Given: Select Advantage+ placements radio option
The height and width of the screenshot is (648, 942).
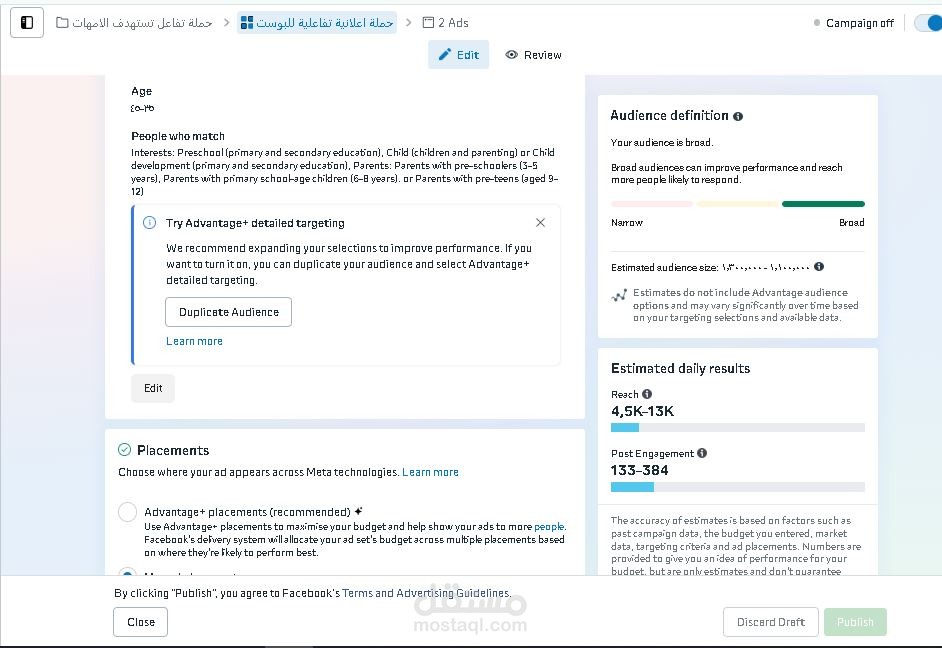Looking at the screenshot, I should click(127, 512).
